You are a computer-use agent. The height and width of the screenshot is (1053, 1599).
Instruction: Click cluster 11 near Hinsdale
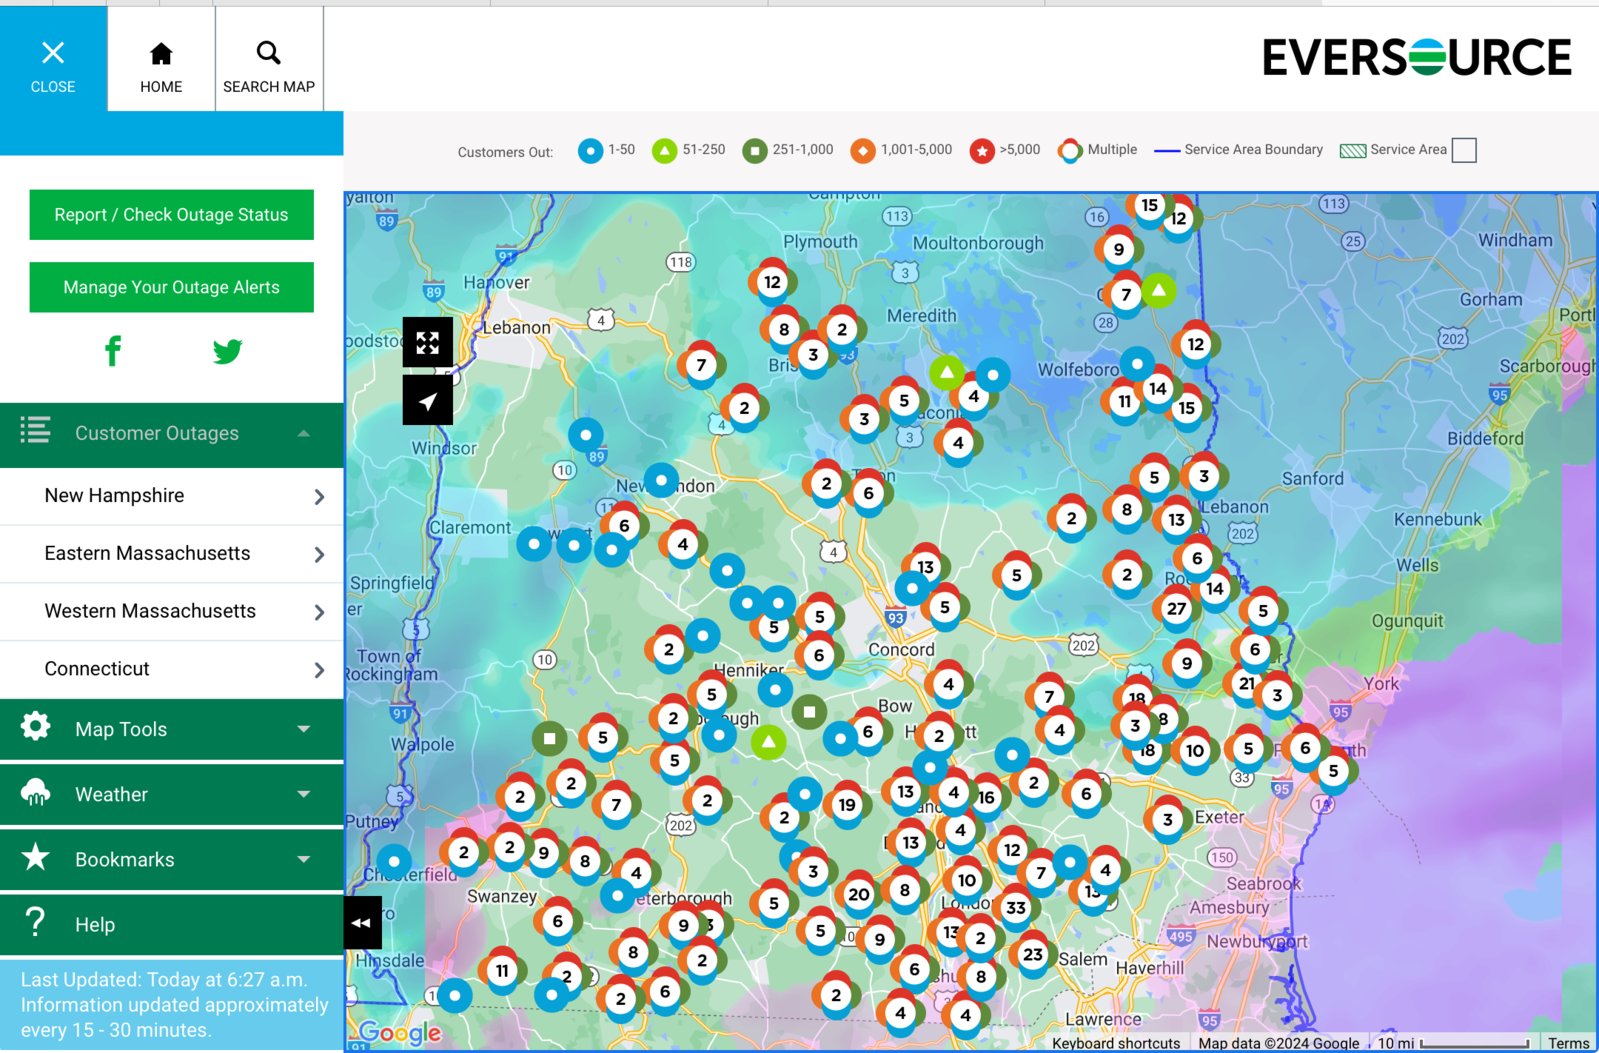coord(502,970)
